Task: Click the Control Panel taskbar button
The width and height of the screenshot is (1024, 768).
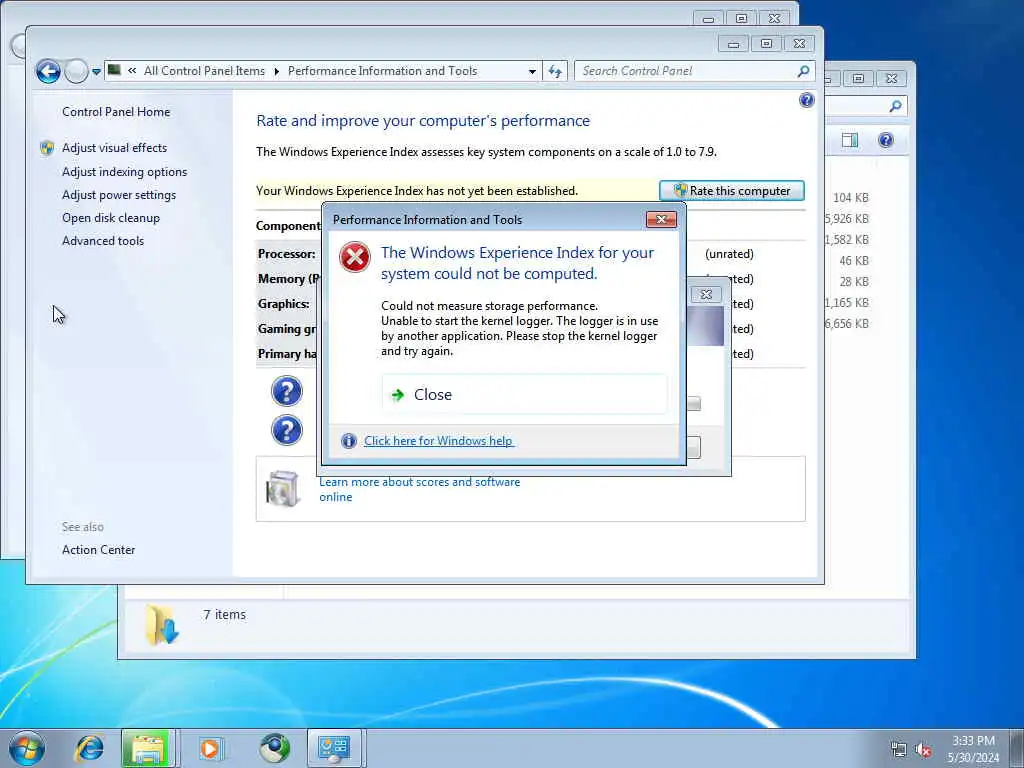Action: click(x=334, y=748)
